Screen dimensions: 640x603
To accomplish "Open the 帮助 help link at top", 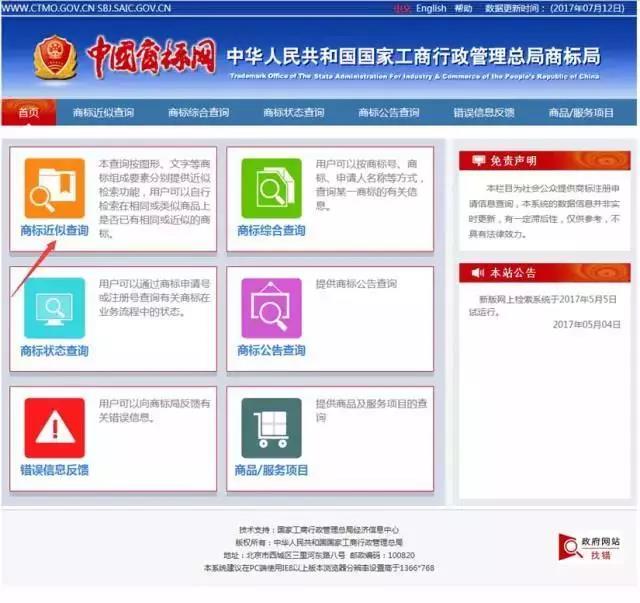I will pos(463,8).
